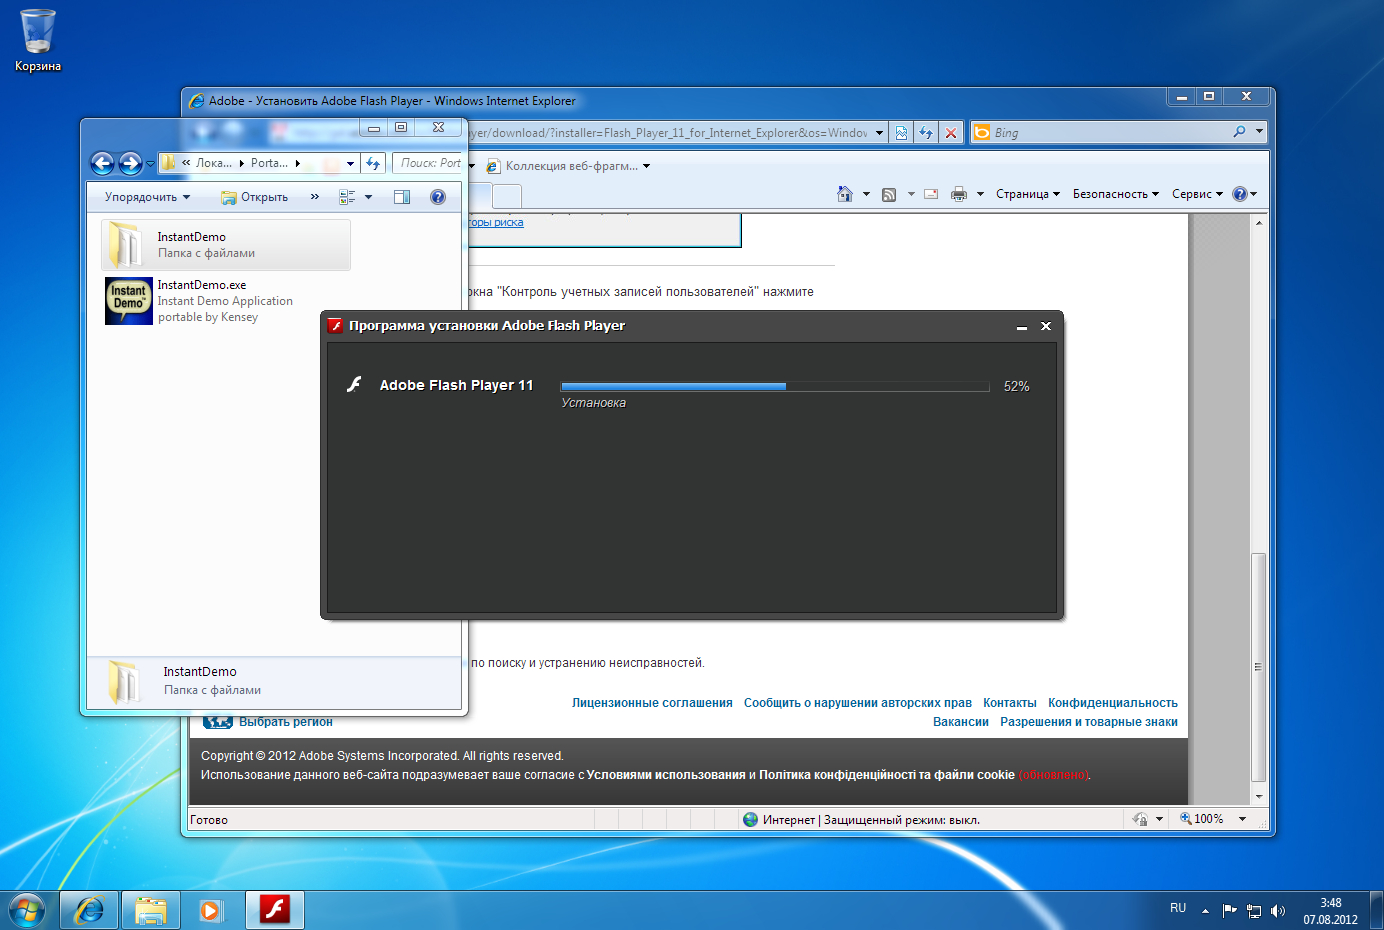Open a new tab in Internet Explorer
Viewport: 1384px width, 930px height.
[507, 196]
